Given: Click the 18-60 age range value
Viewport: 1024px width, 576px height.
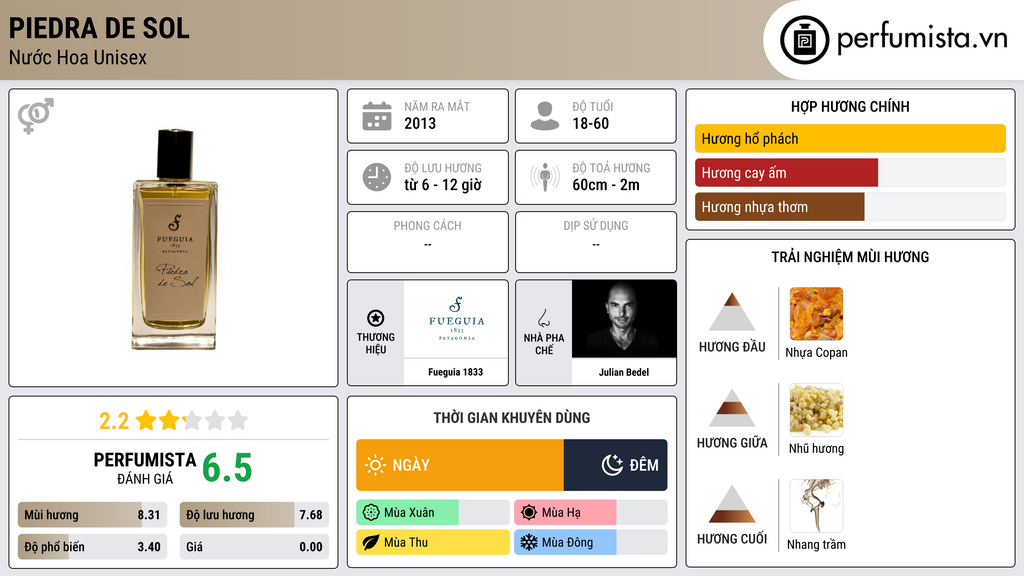Looking at the screenshot, I should coord(590,123).
